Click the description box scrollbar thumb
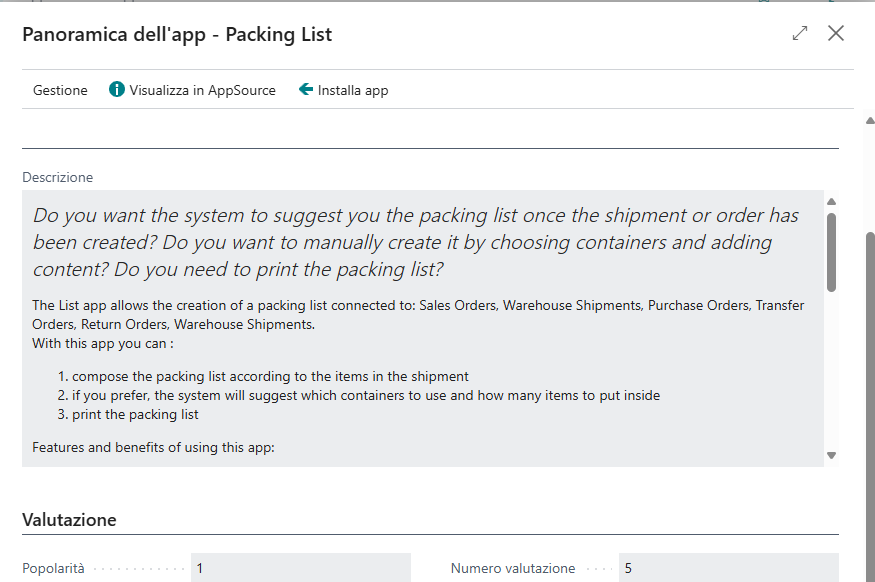Image resolution: width=875 pixels, height=582 pixels. click(831, 250)
